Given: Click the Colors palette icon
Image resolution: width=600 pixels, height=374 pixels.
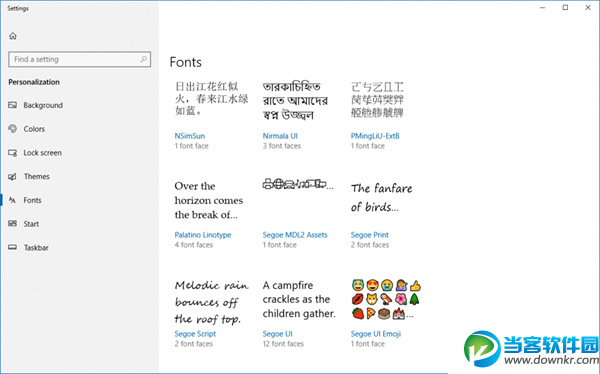Looking at the screenshot, I should [x=13, y=129].
